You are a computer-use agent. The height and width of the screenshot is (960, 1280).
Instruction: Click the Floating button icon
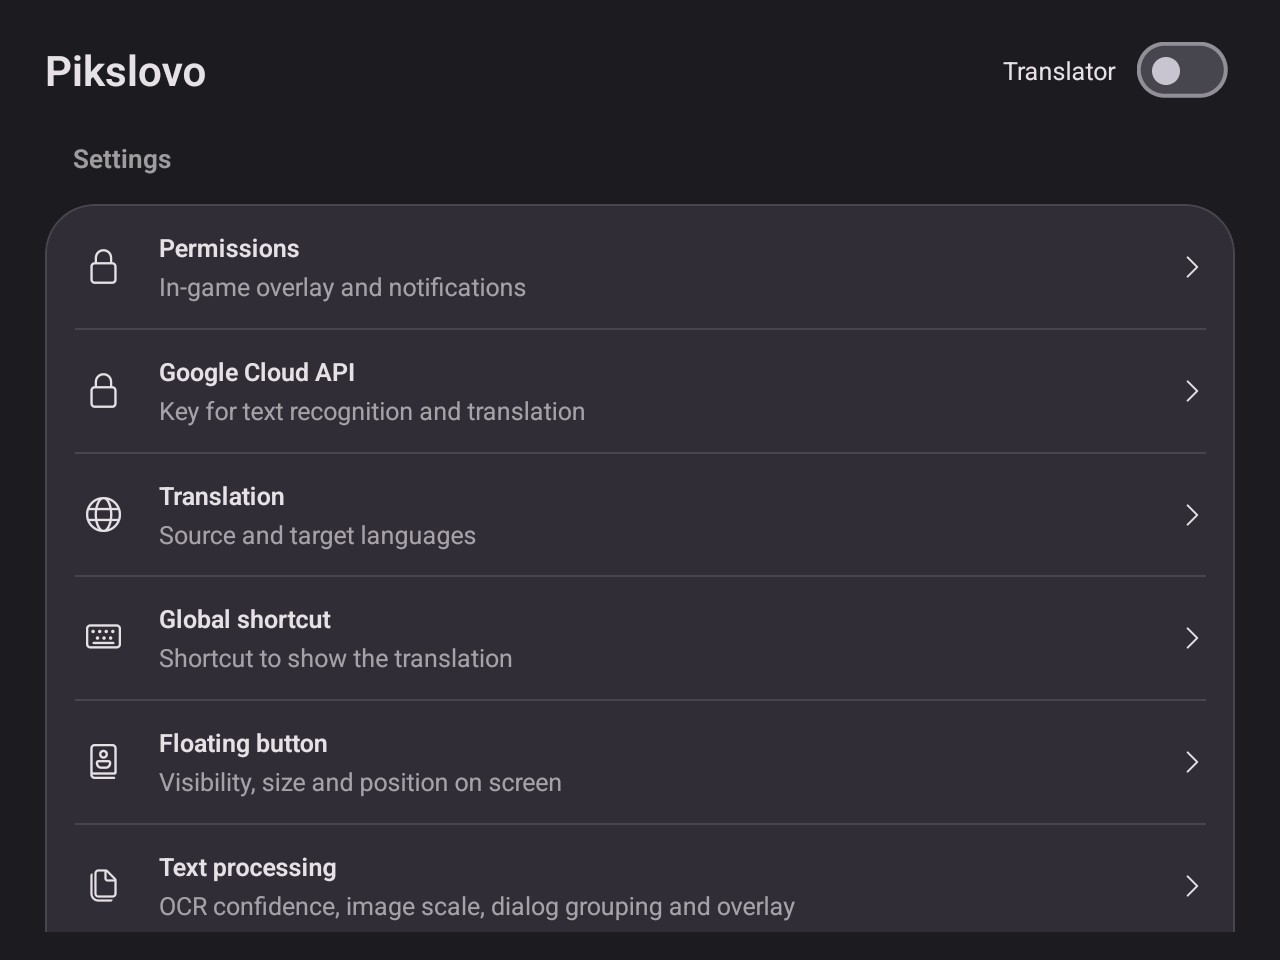click(x=104, y=762)
